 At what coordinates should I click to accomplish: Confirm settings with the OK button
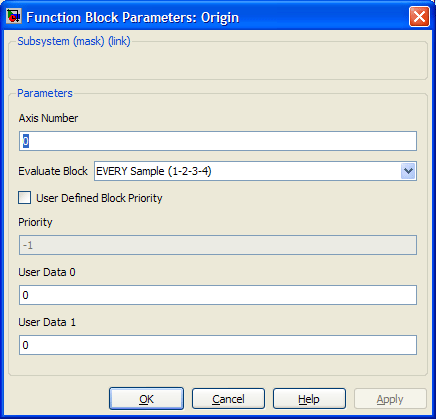146,399
